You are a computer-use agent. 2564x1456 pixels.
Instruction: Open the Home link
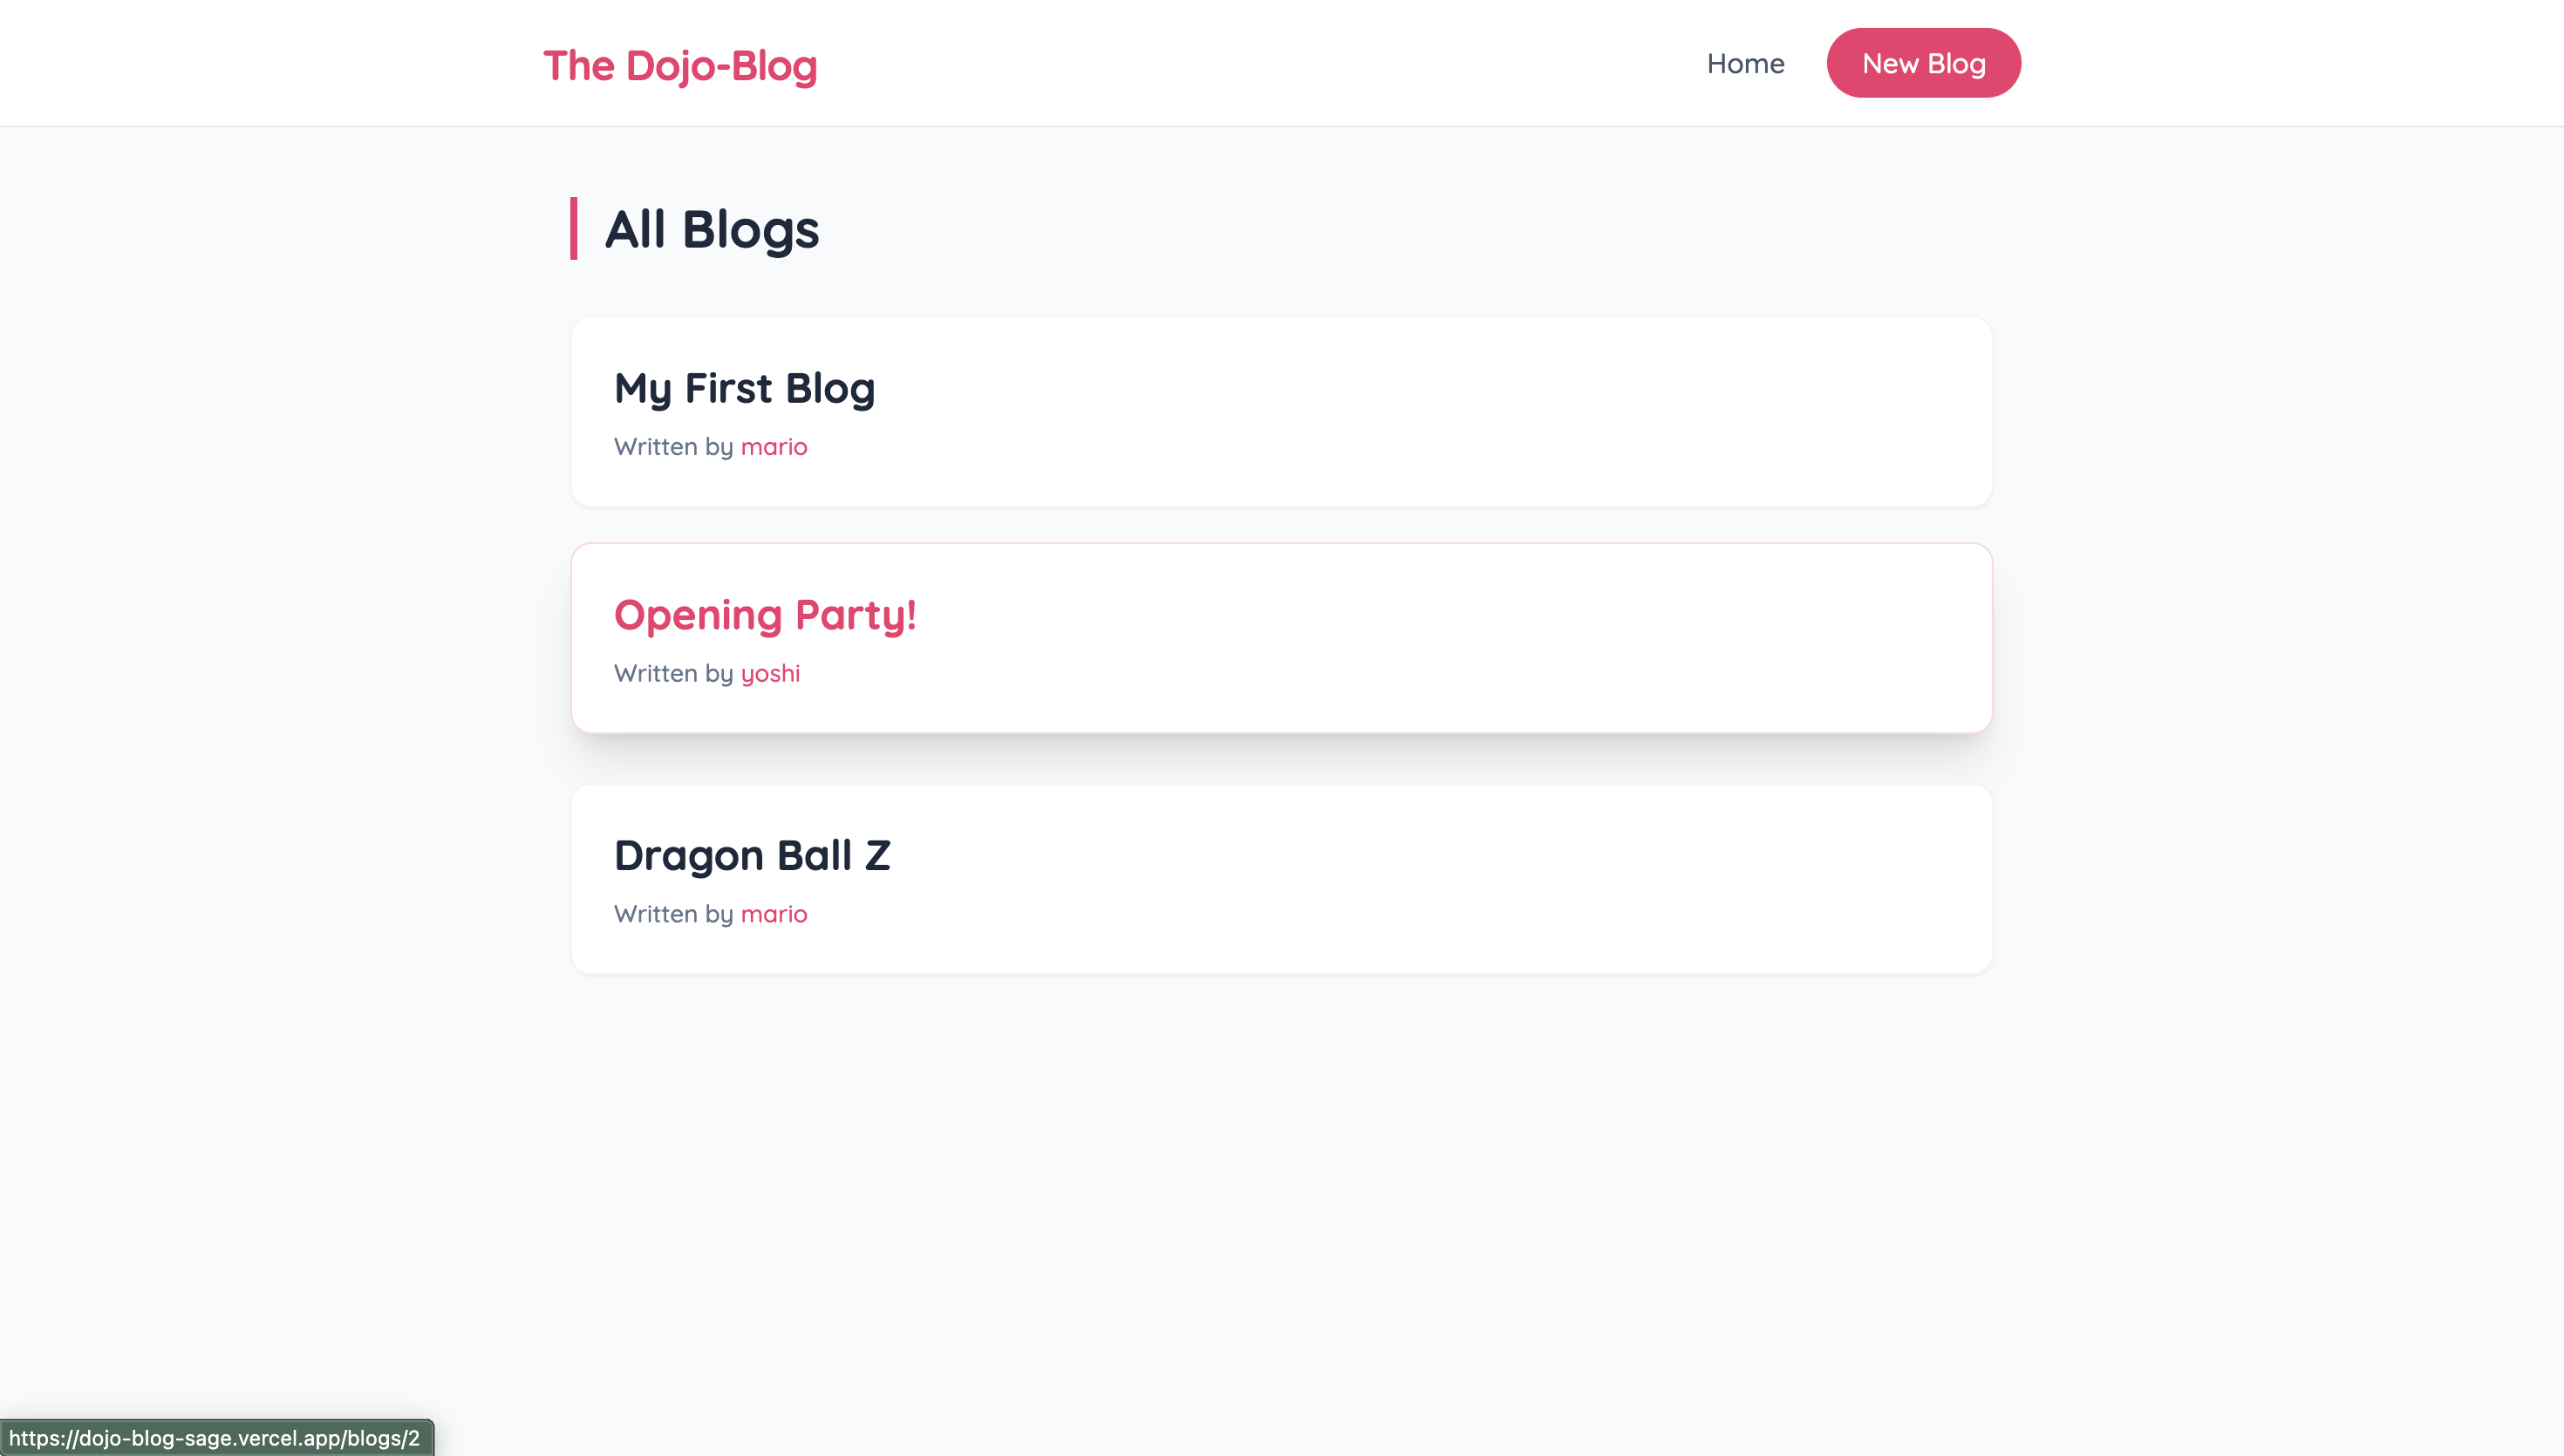[x=1745, y=63]
